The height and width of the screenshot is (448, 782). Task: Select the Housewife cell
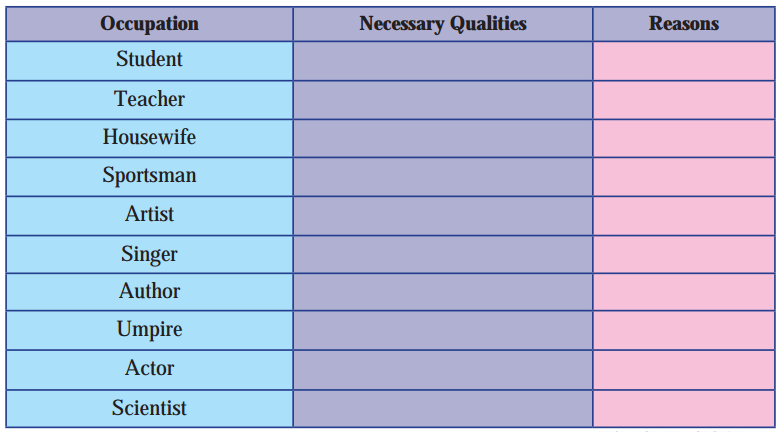click(x=149, y=138)
